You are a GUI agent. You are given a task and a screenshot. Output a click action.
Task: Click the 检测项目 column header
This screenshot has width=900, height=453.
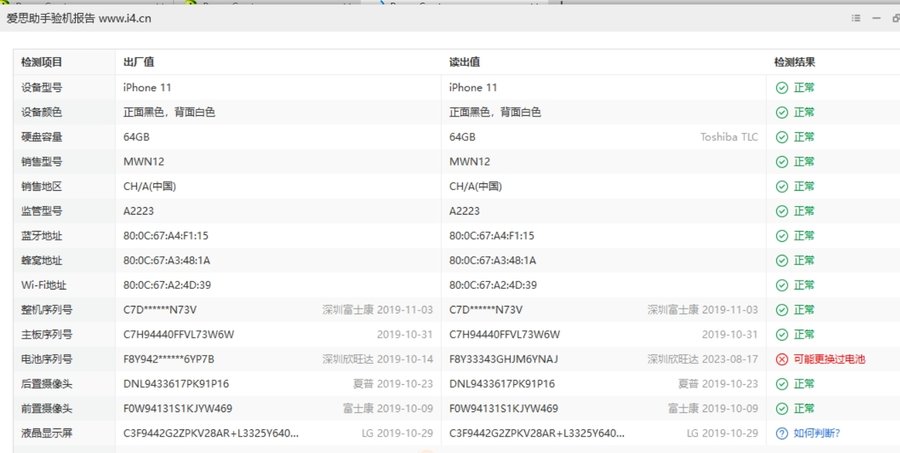coord(42,62)
